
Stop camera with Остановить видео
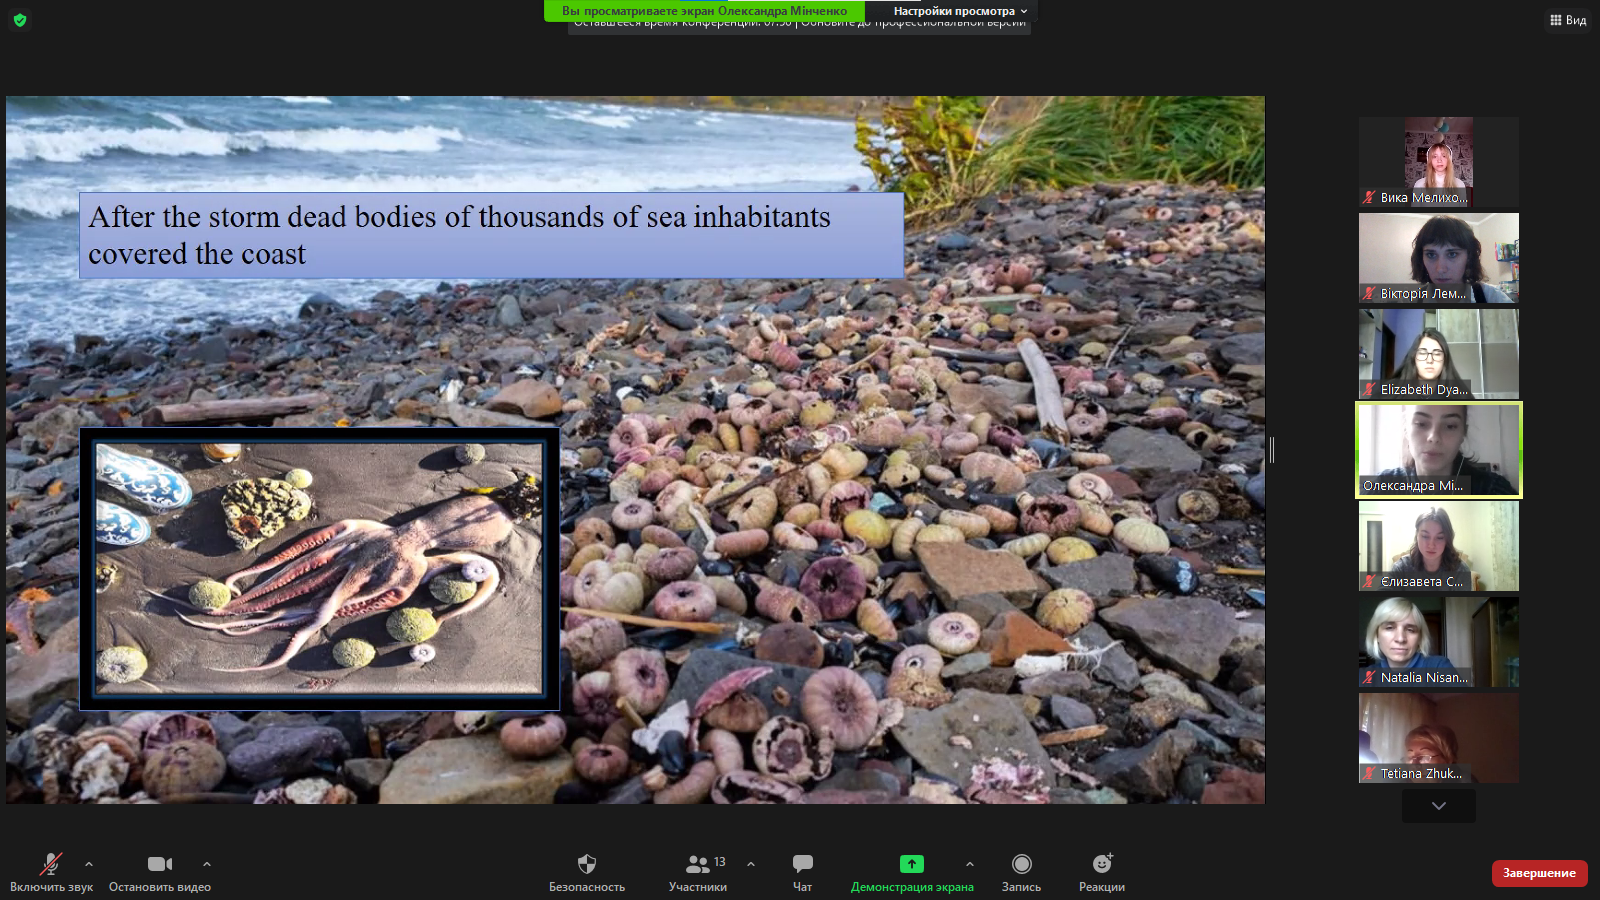click(x=160, y=872)
